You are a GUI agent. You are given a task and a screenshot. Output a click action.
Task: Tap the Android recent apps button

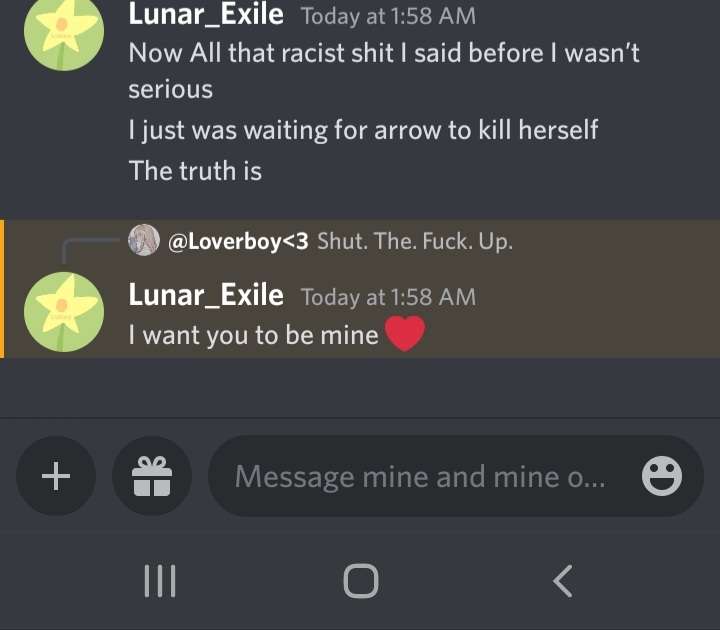[160, 581]
